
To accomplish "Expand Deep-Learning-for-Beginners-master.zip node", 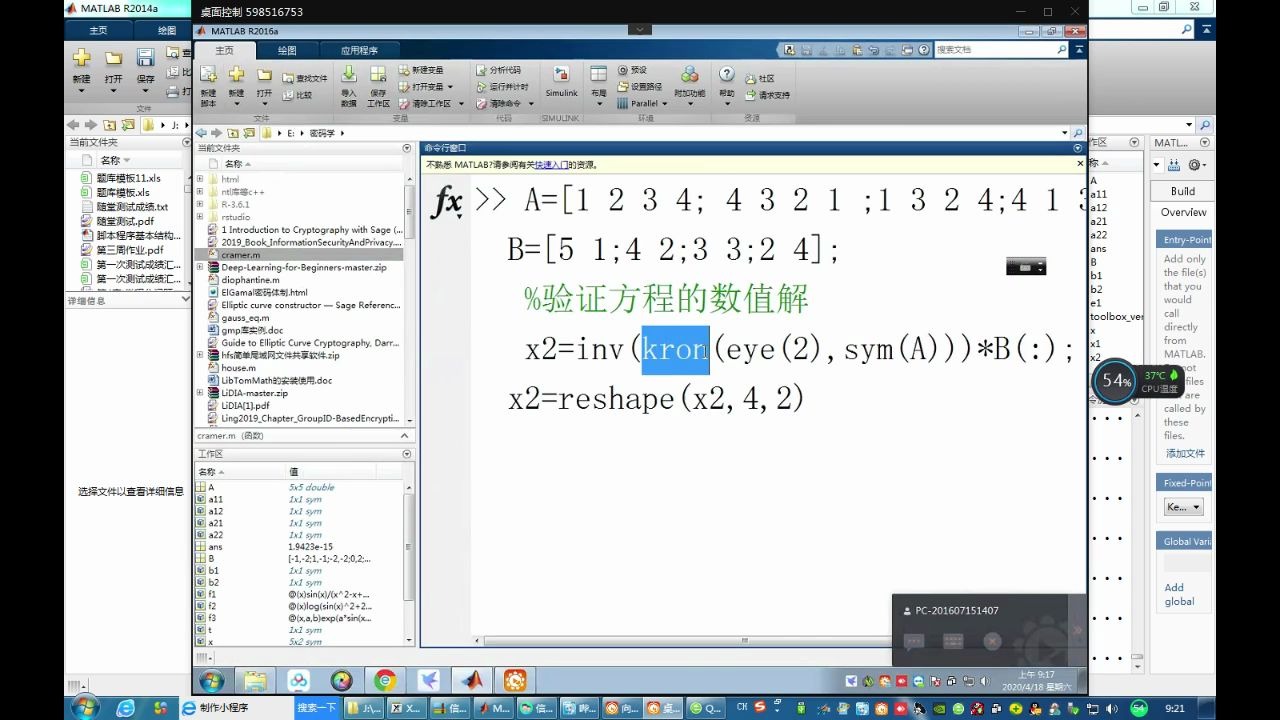I will [x=200, y=267].
